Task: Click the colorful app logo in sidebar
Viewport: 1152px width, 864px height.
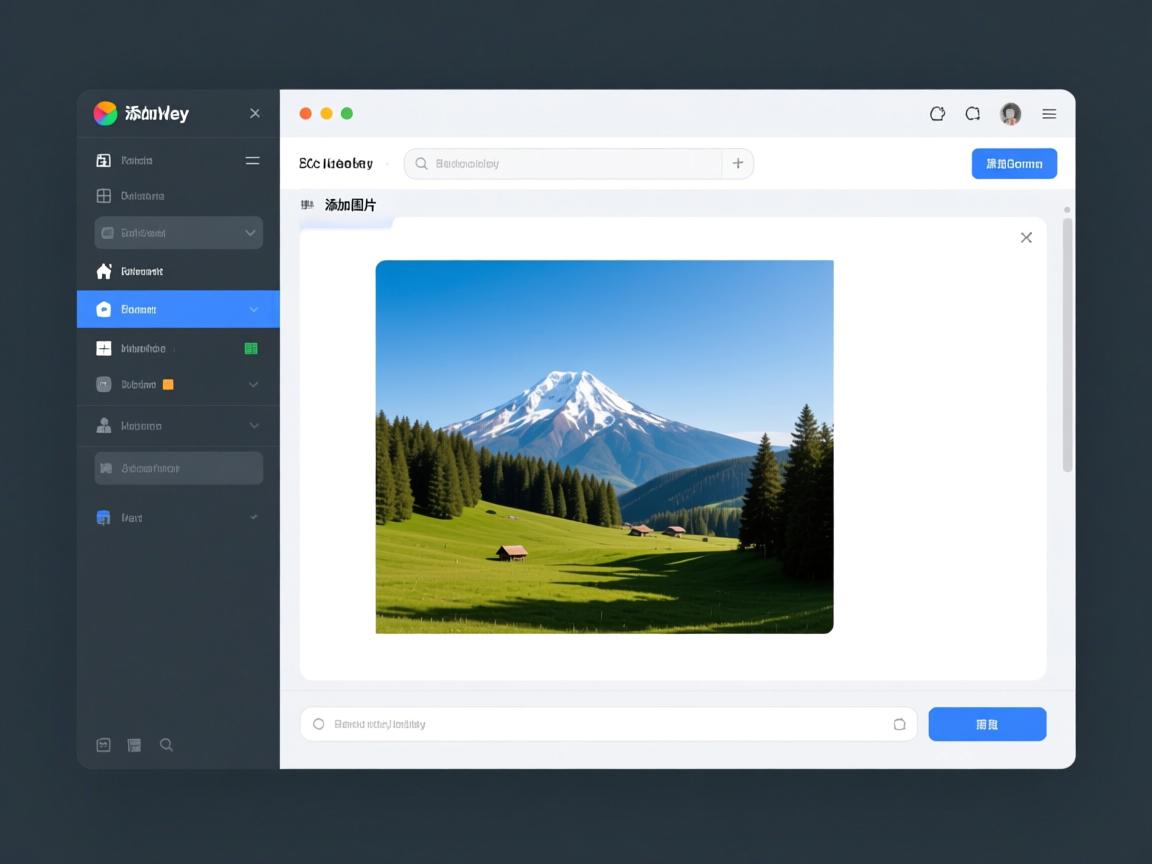Action: tap(105, 113)
